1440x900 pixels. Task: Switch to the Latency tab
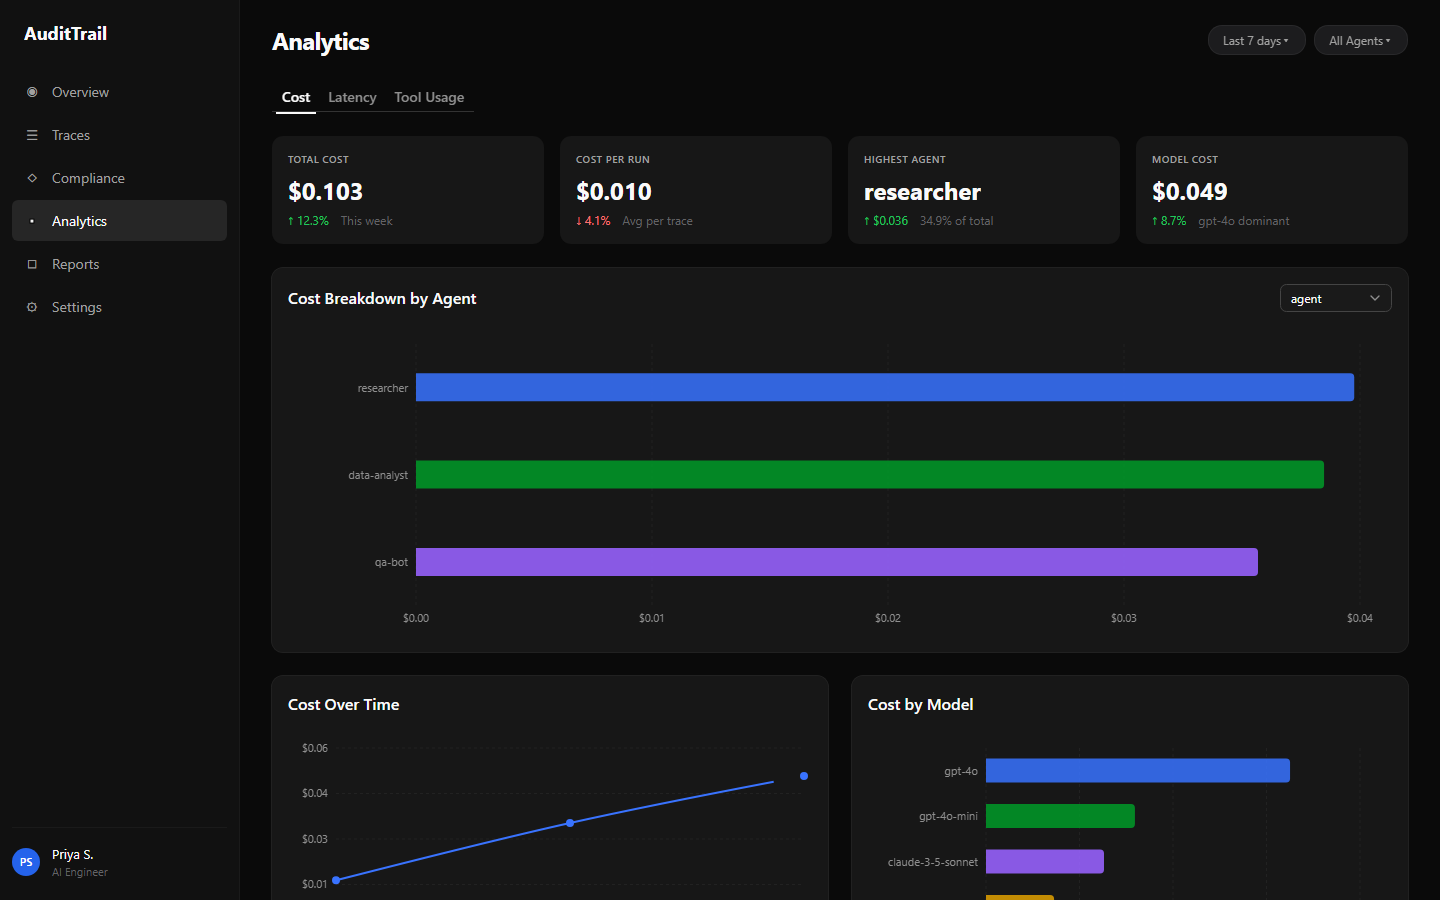coord(352,98)
